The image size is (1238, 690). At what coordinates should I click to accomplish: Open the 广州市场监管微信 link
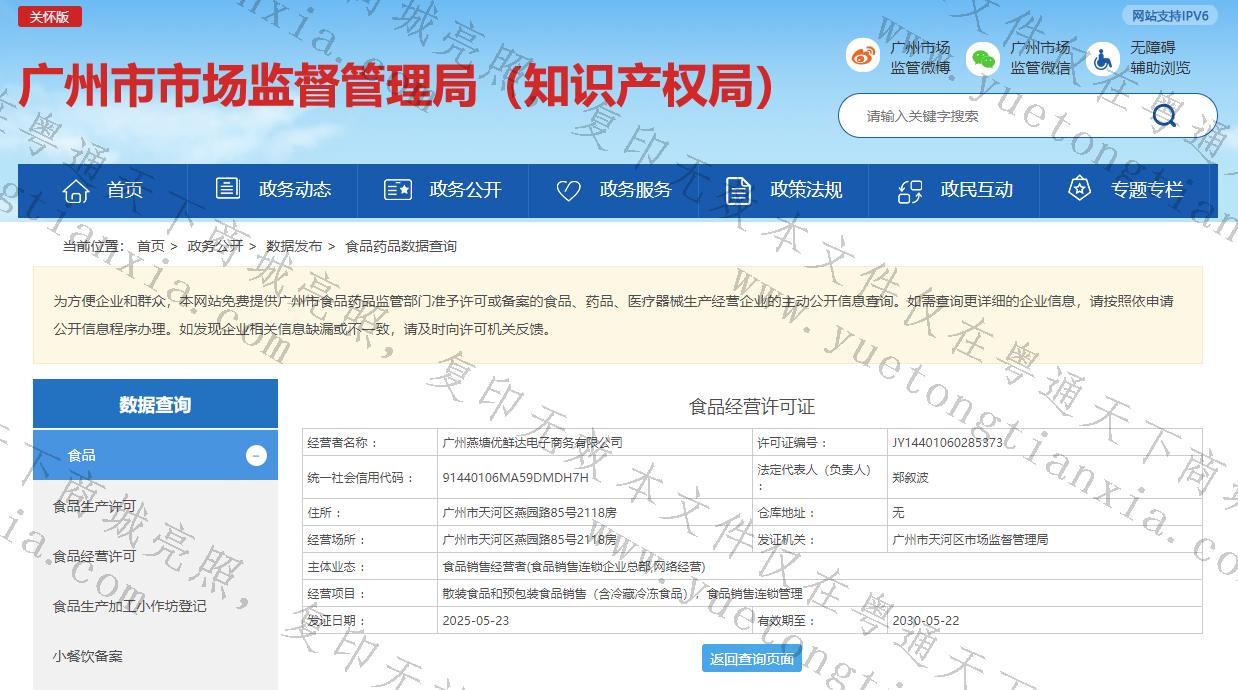1040,58
